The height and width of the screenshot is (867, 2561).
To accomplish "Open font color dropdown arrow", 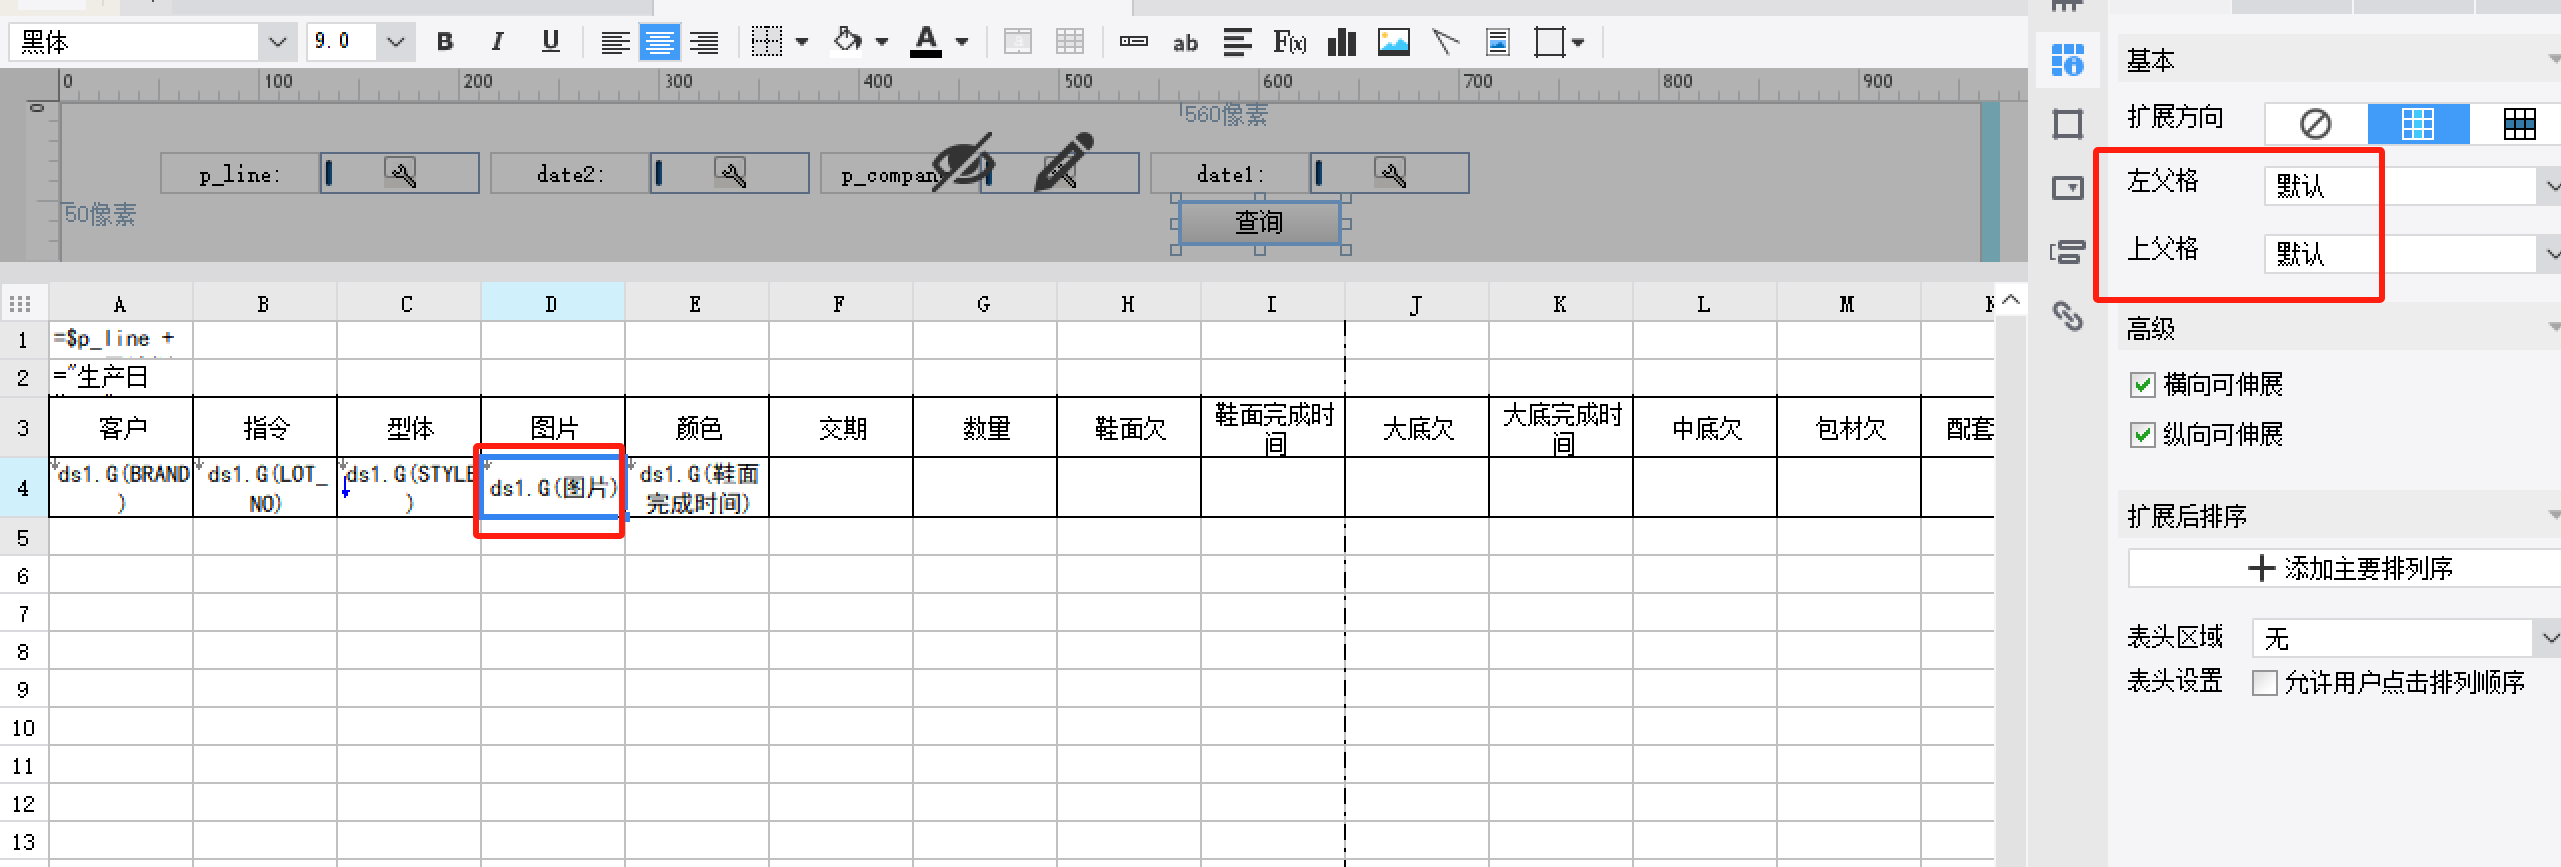I will (962, 42).
